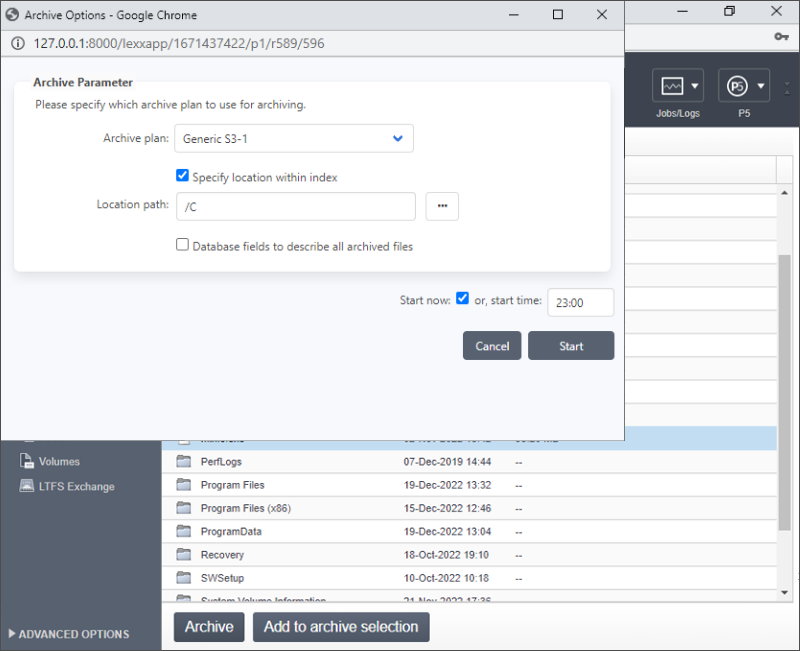Select the SWSetup folder name
Screen dimensions: 800x651
[222, 578]
